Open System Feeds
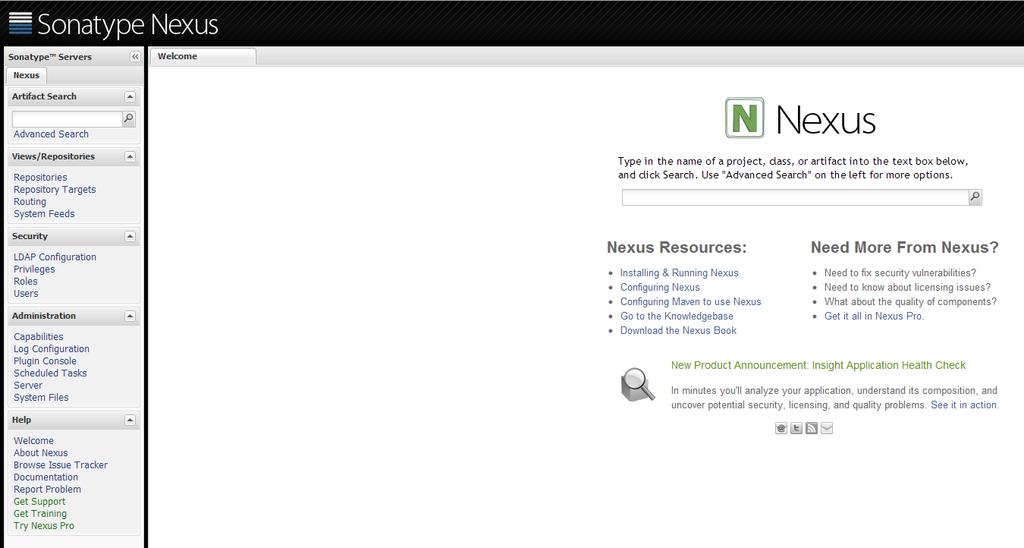The image size is (1024, 548). [x=44, y=214]
